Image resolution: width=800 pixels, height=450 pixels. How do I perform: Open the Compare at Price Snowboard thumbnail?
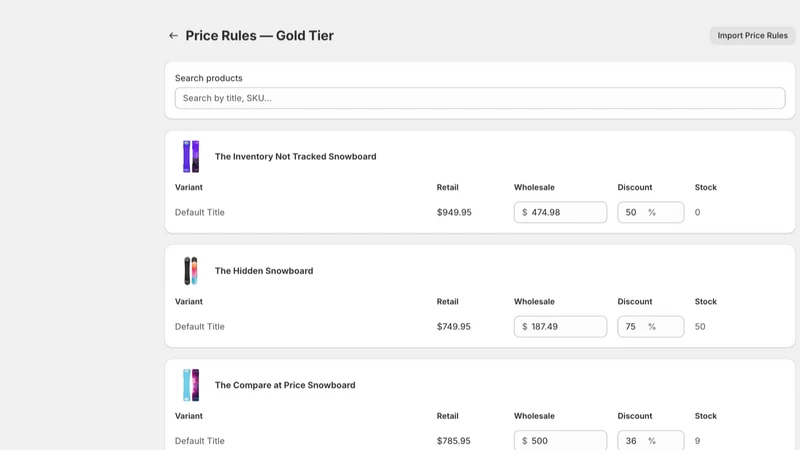coord(191,385)
